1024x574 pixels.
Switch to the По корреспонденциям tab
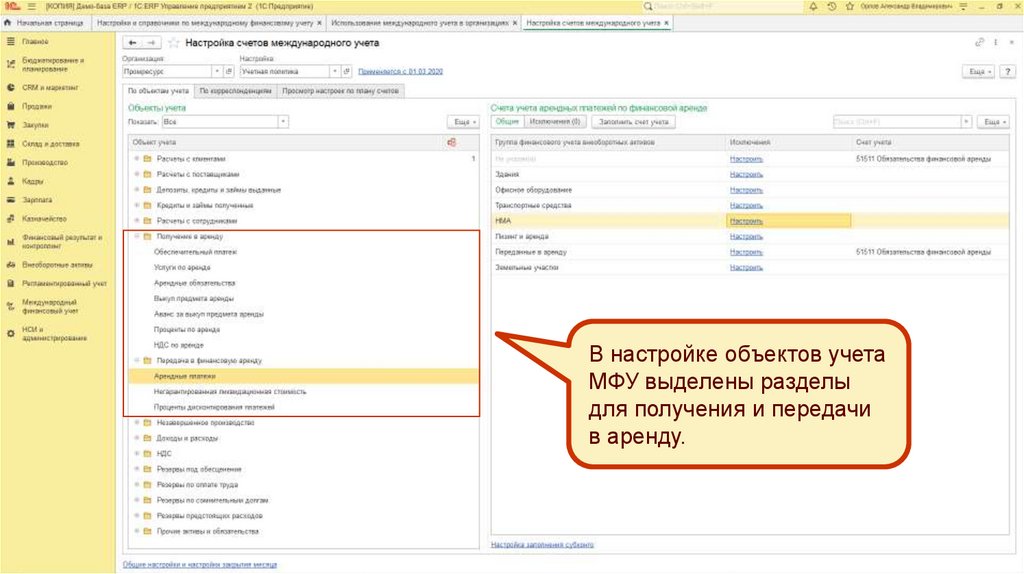[x=235, y=91]
